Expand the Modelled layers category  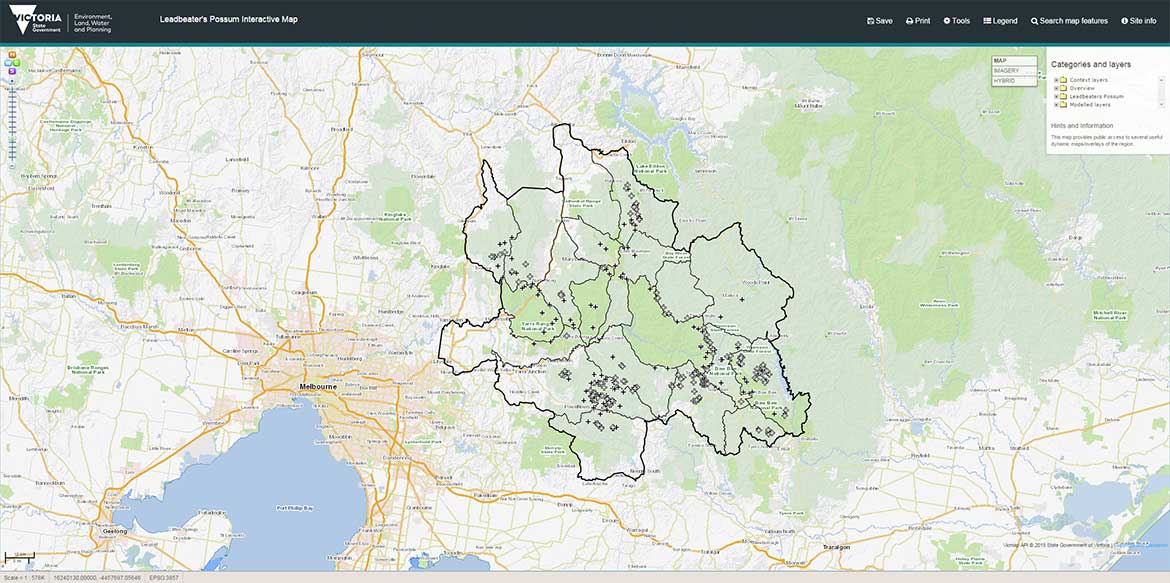1055,104
